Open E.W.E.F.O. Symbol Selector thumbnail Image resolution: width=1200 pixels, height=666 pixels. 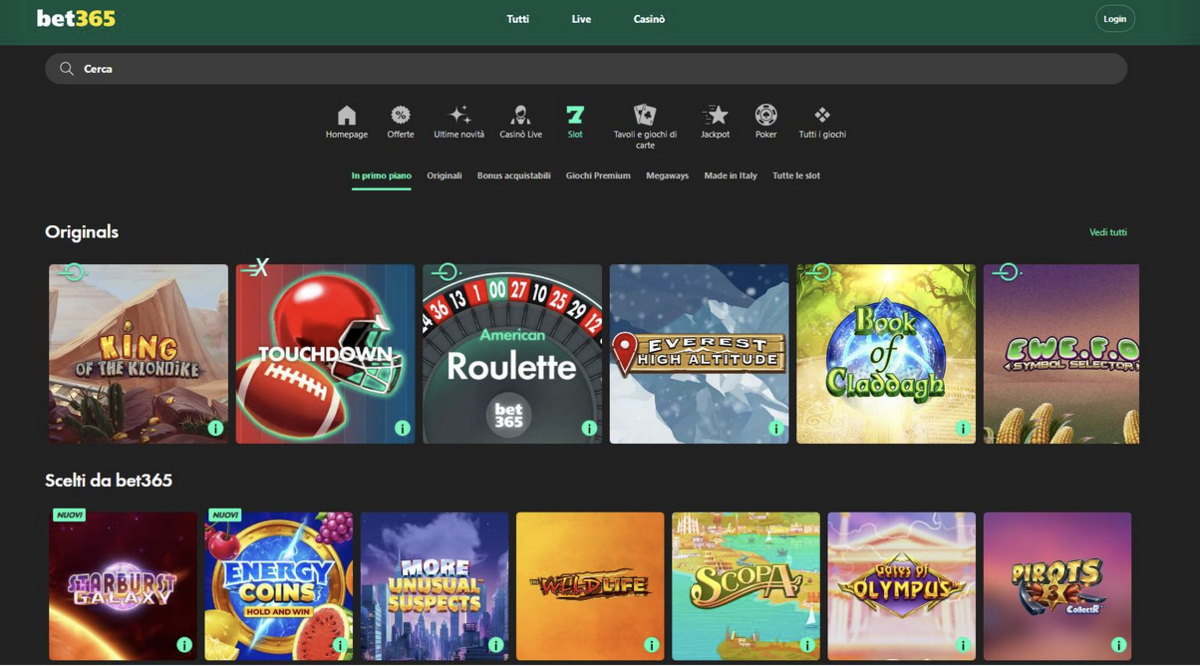point(1062,354)
